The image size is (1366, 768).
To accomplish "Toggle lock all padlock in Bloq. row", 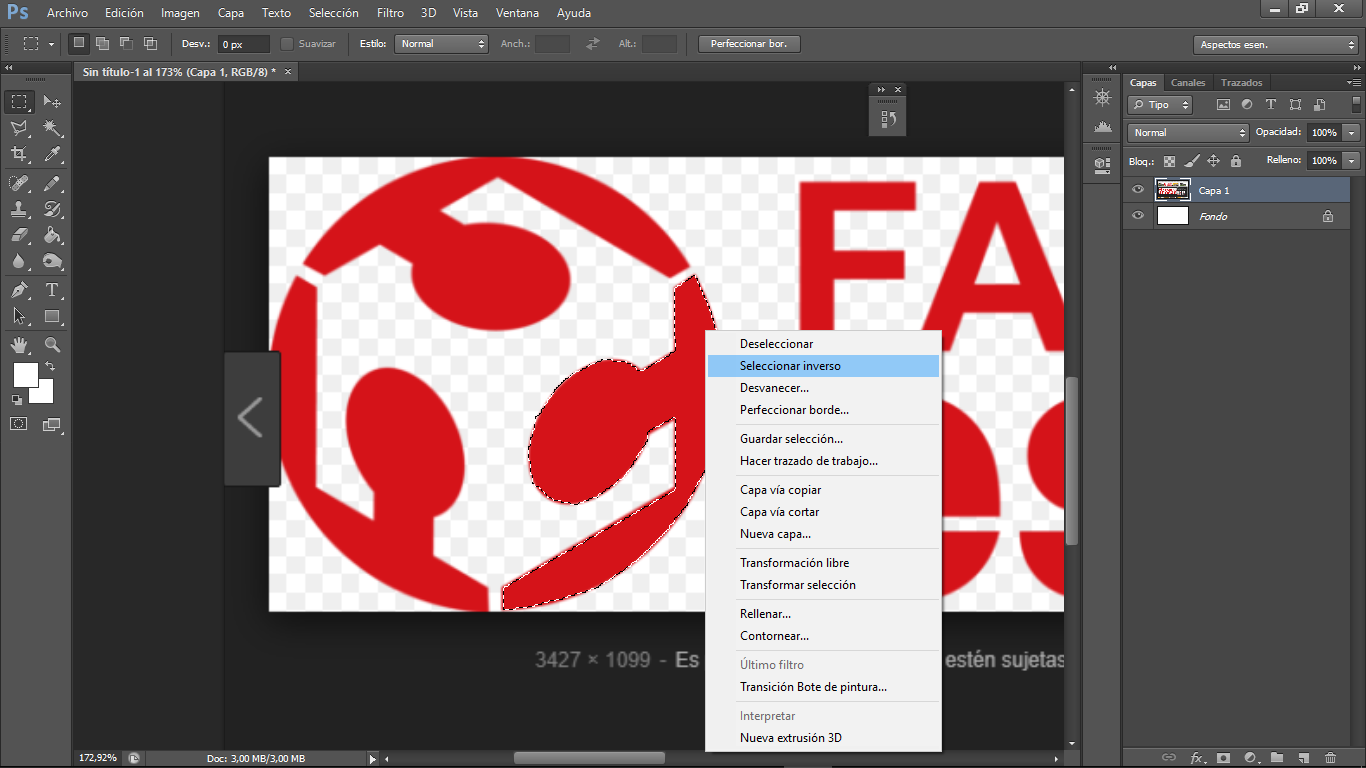I will point(1236,160).
